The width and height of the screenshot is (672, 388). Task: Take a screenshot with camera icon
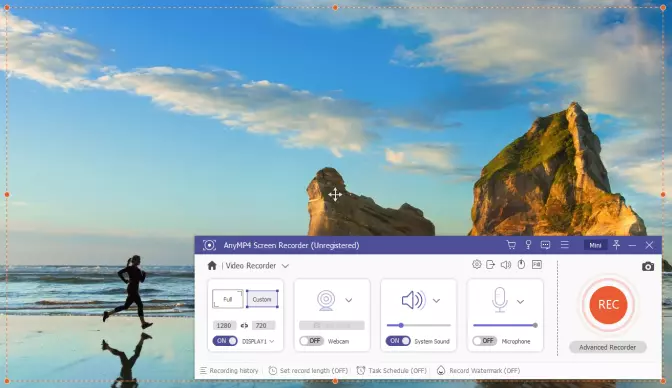click(648, 267)
